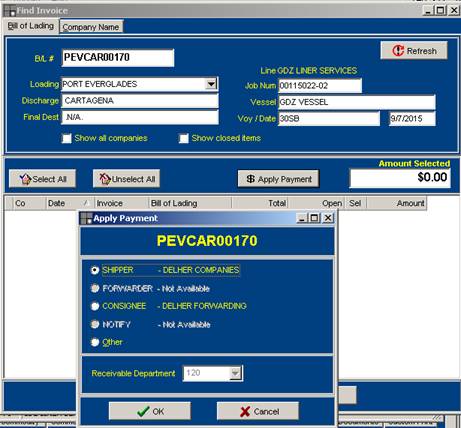This screenshot has width=461, height=428.
Task: Select the Other radio option
Action: (95, 342)
